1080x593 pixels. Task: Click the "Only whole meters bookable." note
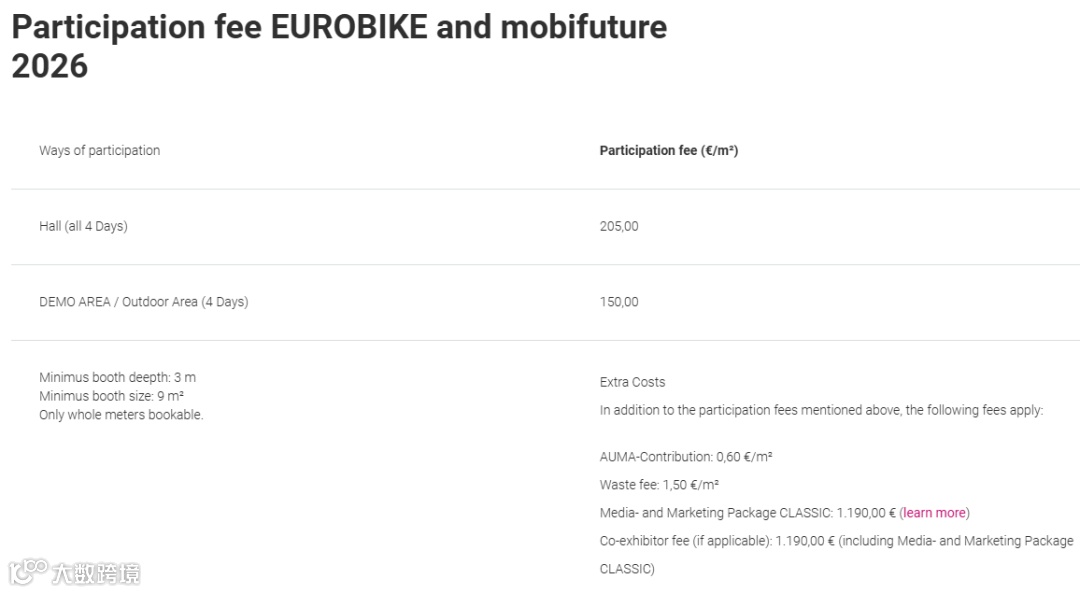(121, 415)
